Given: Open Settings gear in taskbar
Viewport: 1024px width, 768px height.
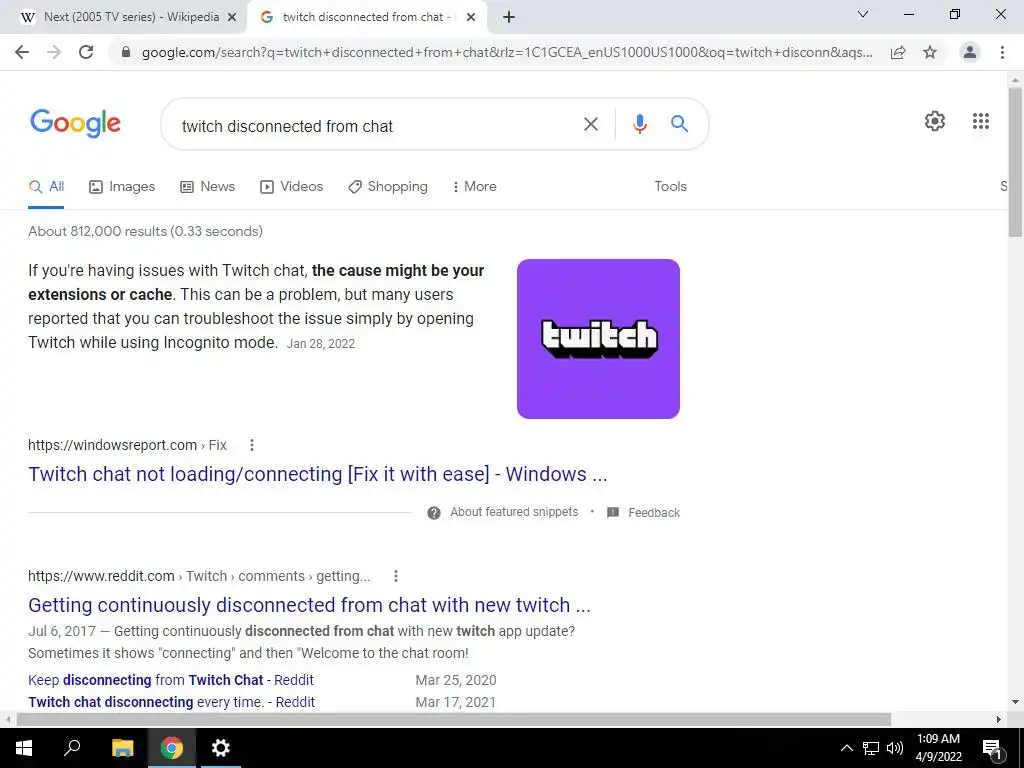Looking at the screenshot, I should pyautogui.click(x=221, y=748).
